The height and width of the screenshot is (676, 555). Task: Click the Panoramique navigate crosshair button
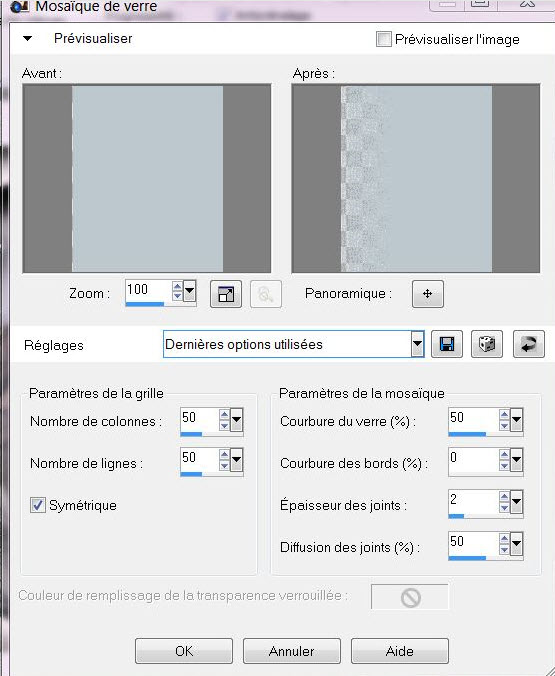click(x=427, y=294)
